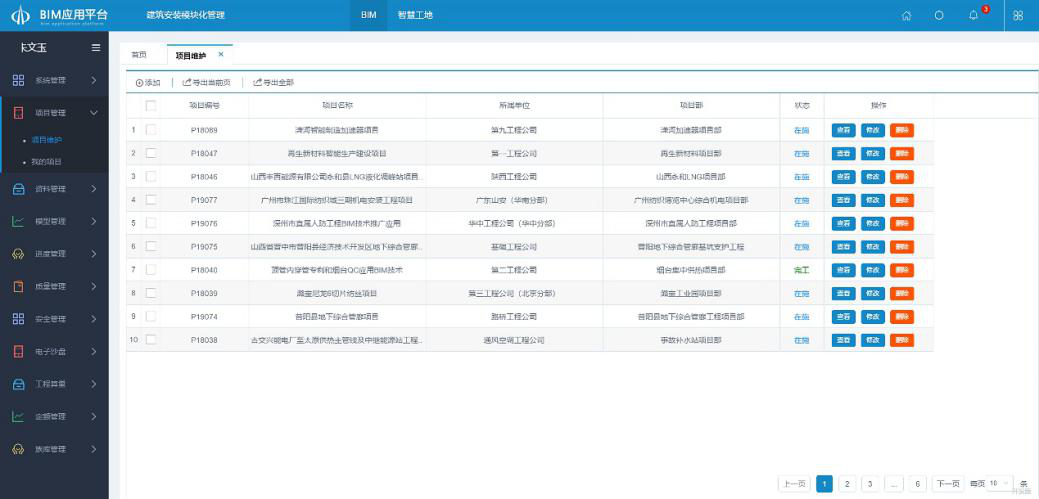The height and width of the screenshot is (499, 1039).
Task: Click the circle icon beside the bell
Action: click(939, 16)
